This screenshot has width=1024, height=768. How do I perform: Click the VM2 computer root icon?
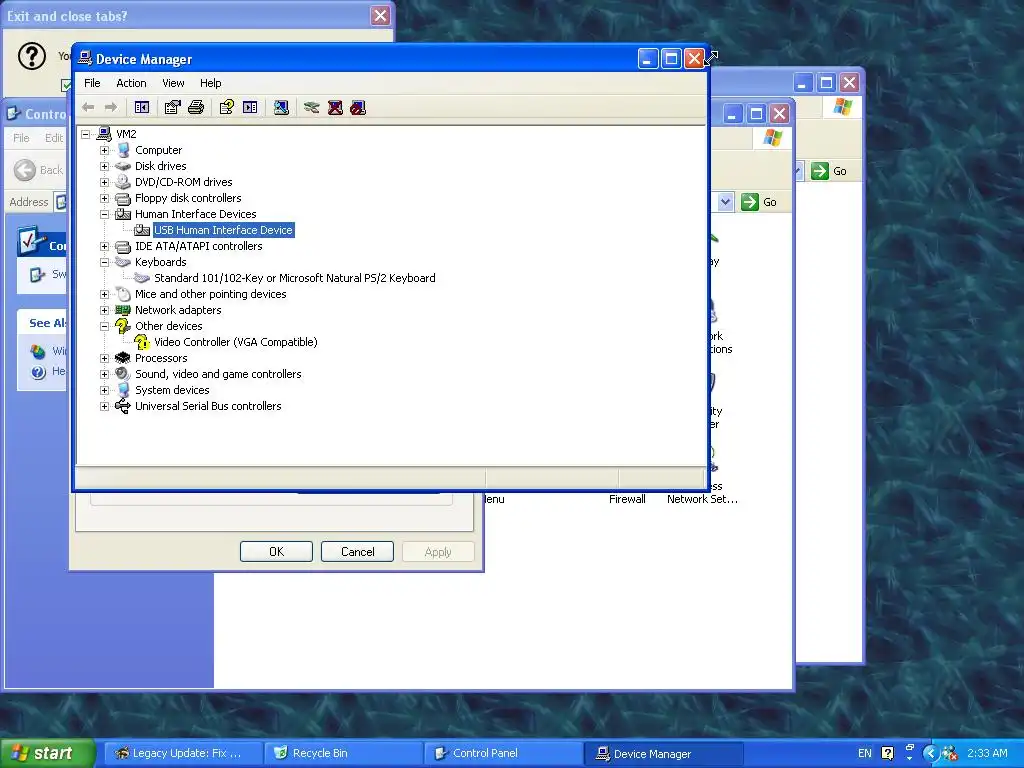(x=104, y=134)
